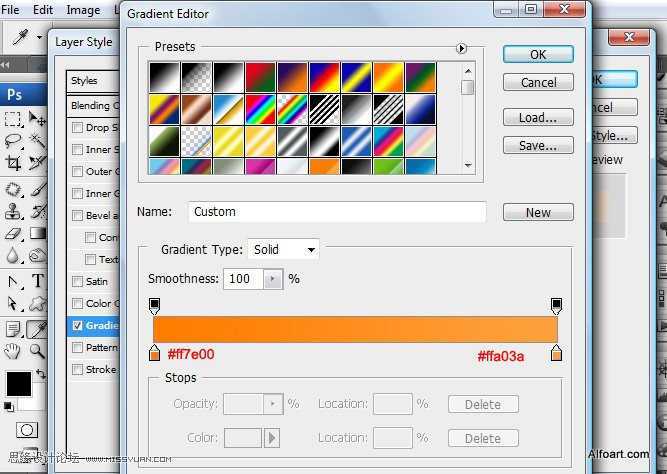The width and height of the screenshot is (667, 474).
Task: Click the left orange color stop
Action: click(x=154, y=353)
